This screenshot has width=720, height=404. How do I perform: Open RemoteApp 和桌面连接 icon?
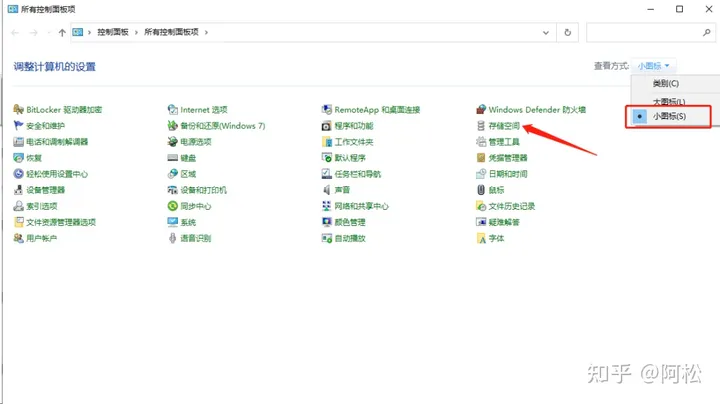[326, 109]
